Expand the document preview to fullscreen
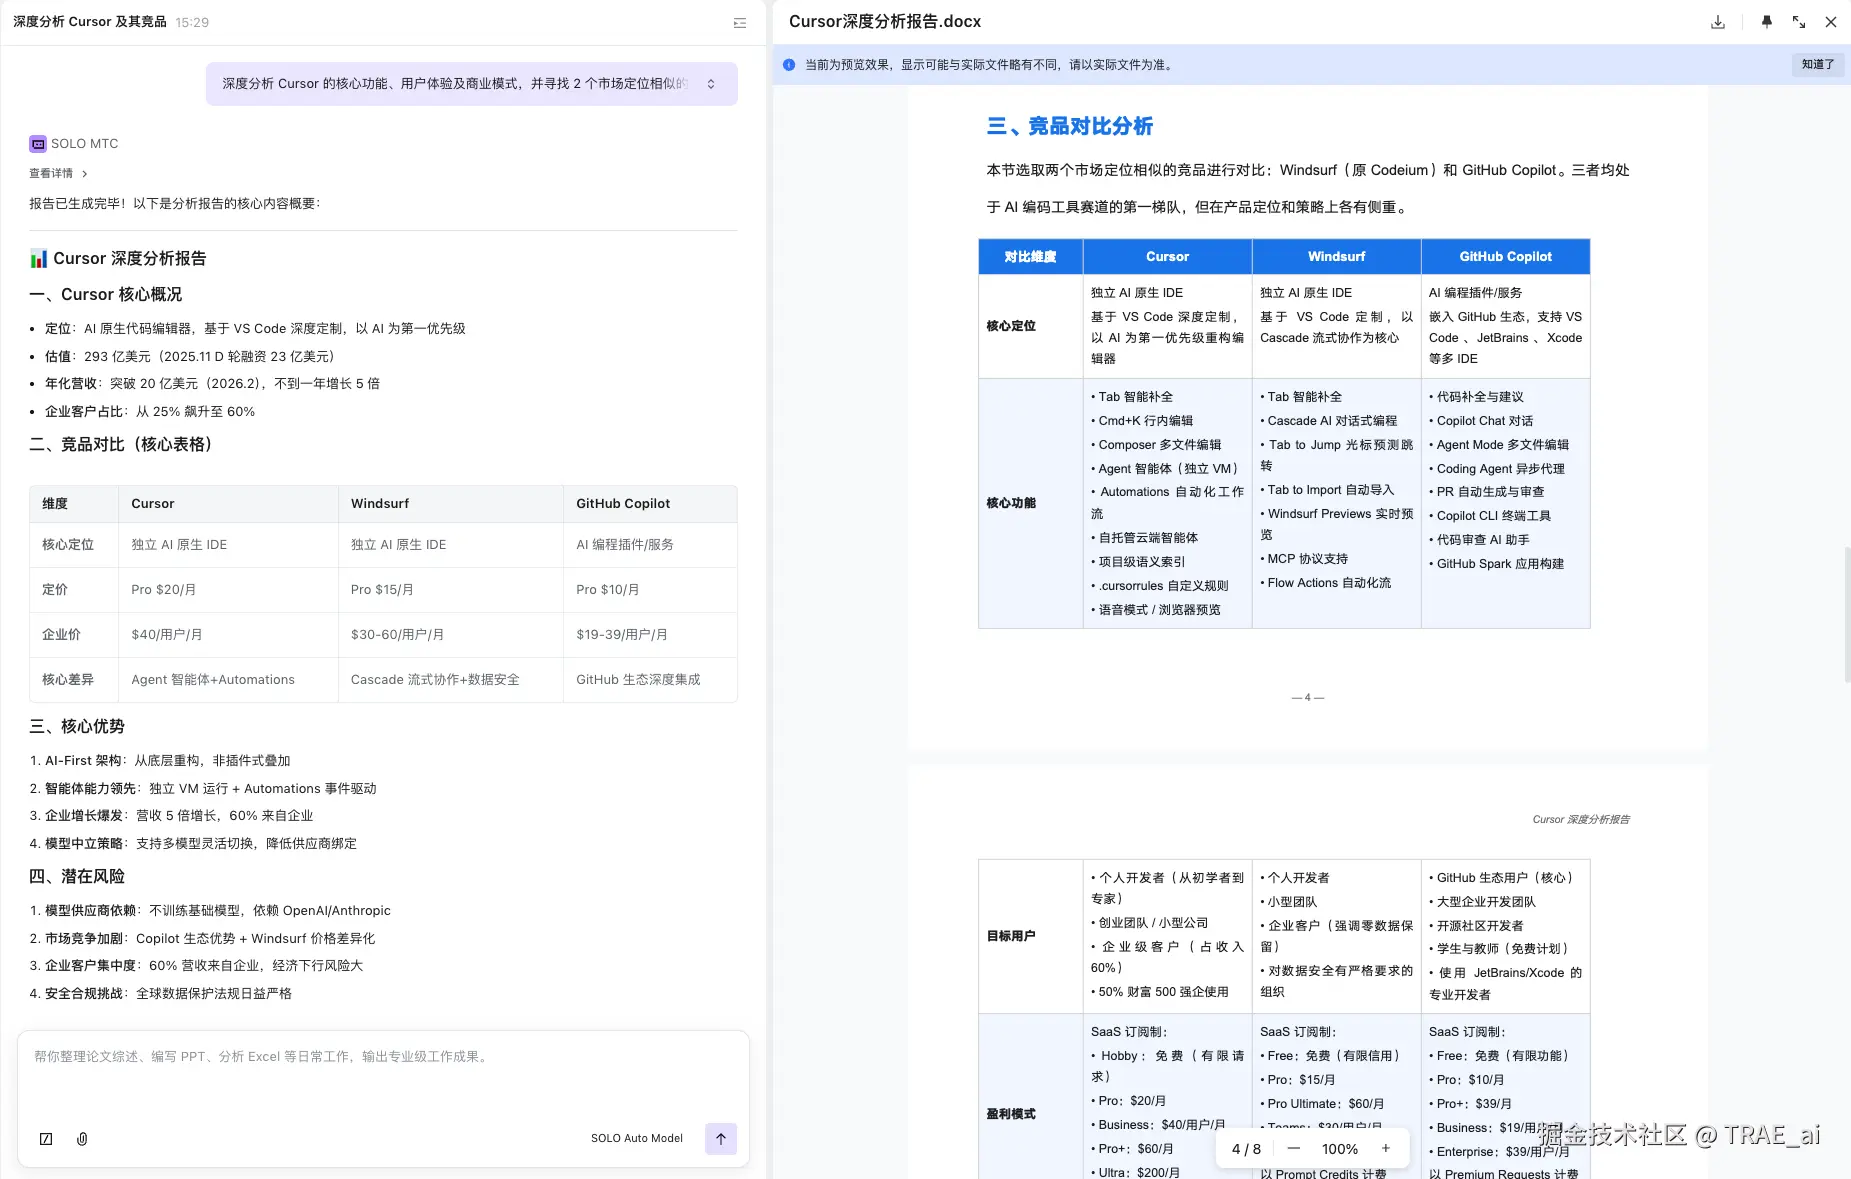Image resolution: width=1851 pixels, height=1179 pixels. pyautogui.click(x=1799, y=22)
